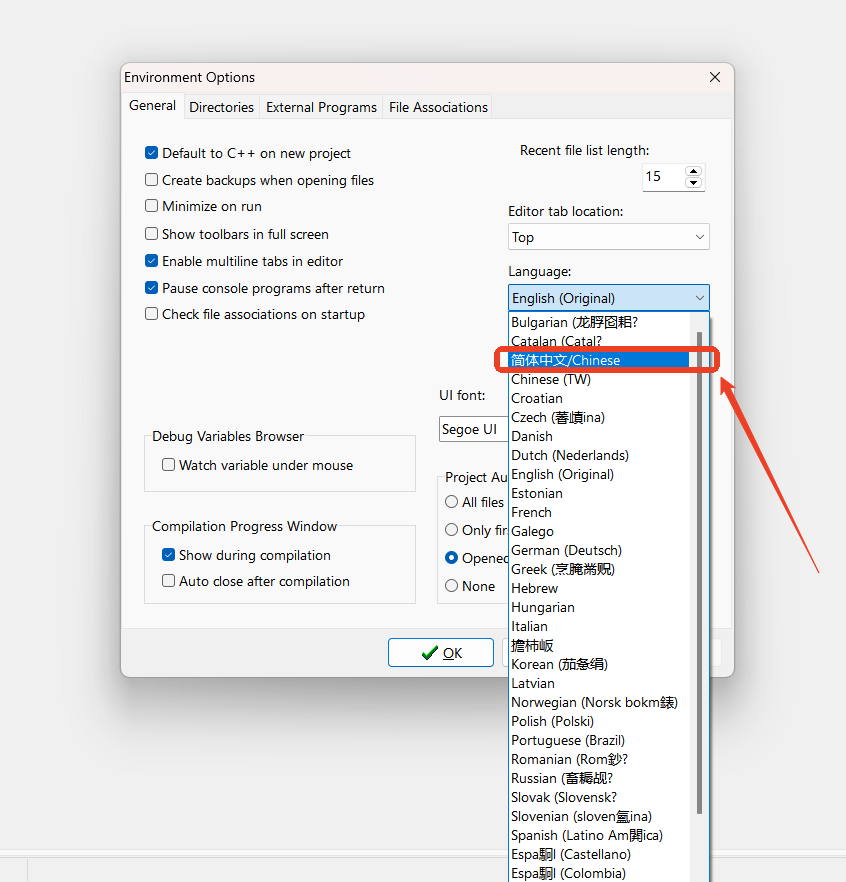The width and height of the screenshot is (846, 882).
Task: Select Italian in the language list
Action: tap(599, 627)
